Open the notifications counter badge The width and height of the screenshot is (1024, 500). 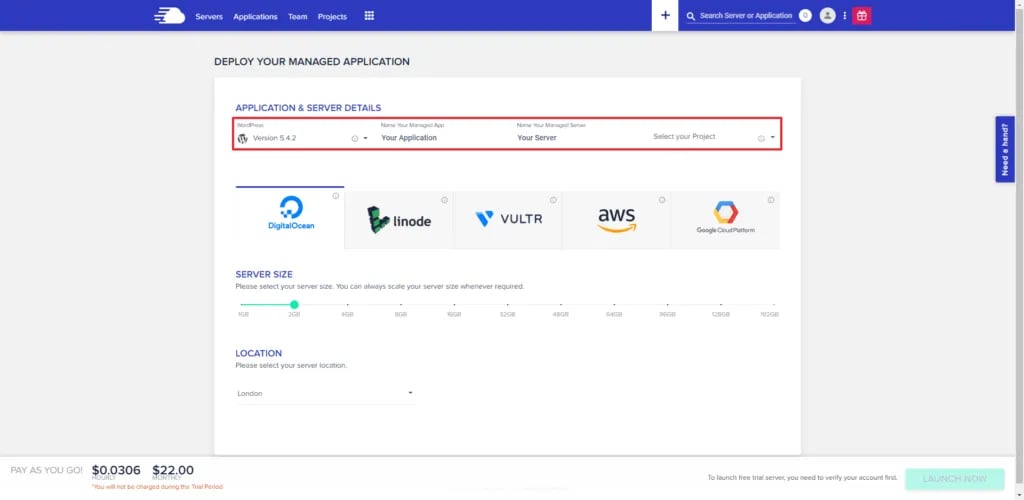(805, 16)
